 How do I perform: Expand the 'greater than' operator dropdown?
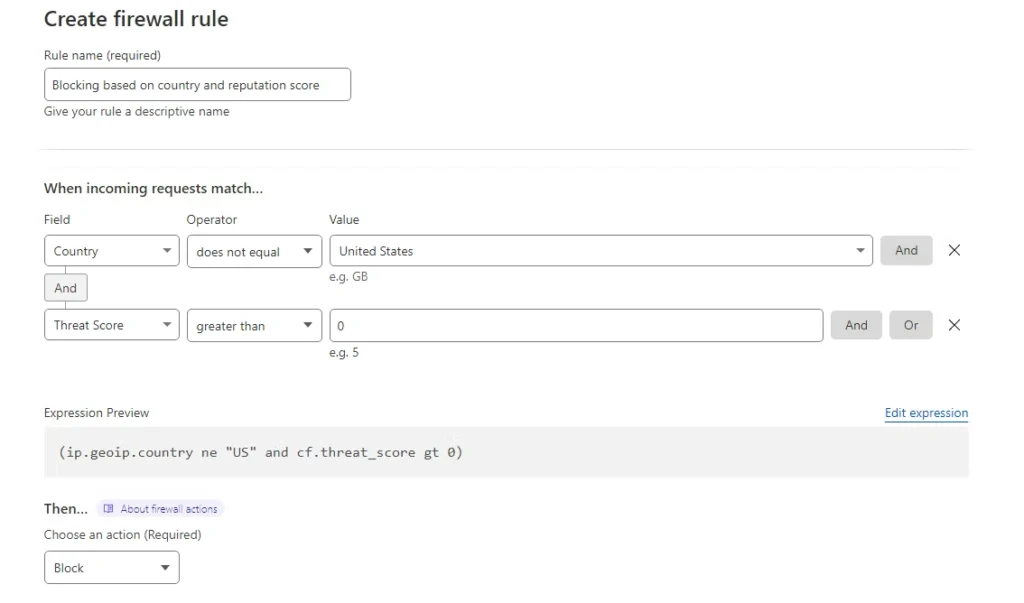[x=254, y=325]
